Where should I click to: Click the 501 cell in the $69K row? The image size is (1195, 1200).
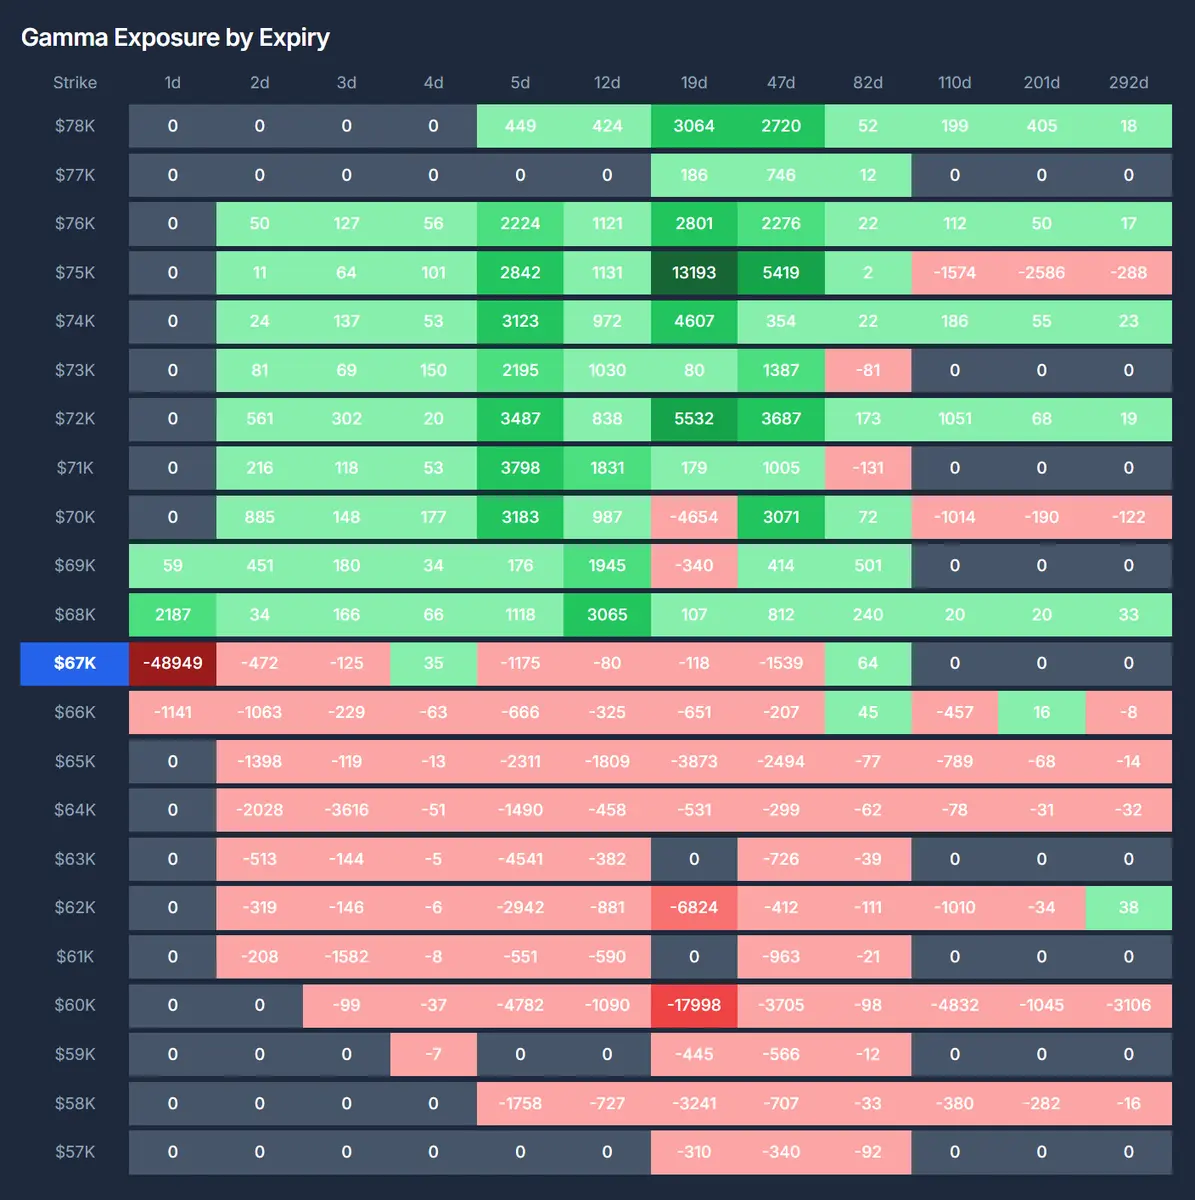868,565
